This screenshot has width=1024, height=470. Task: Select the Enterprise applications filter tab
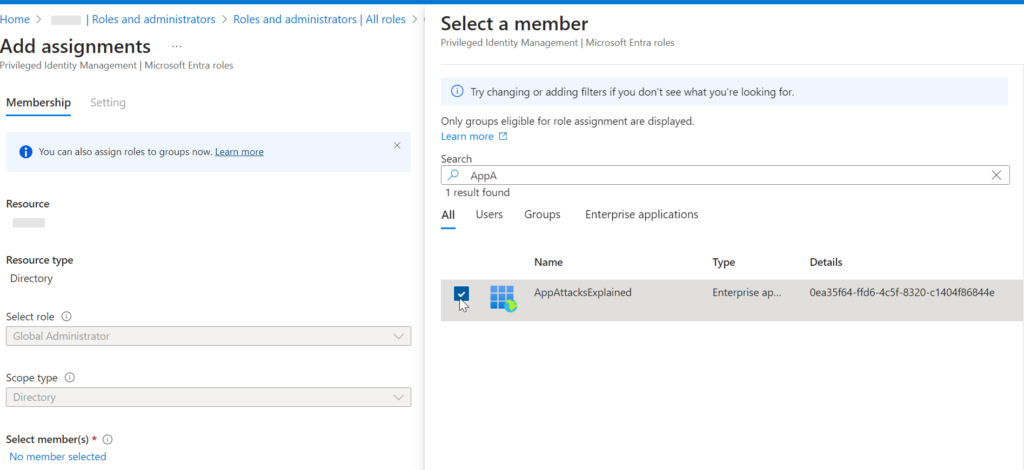(x=641, y=214)
